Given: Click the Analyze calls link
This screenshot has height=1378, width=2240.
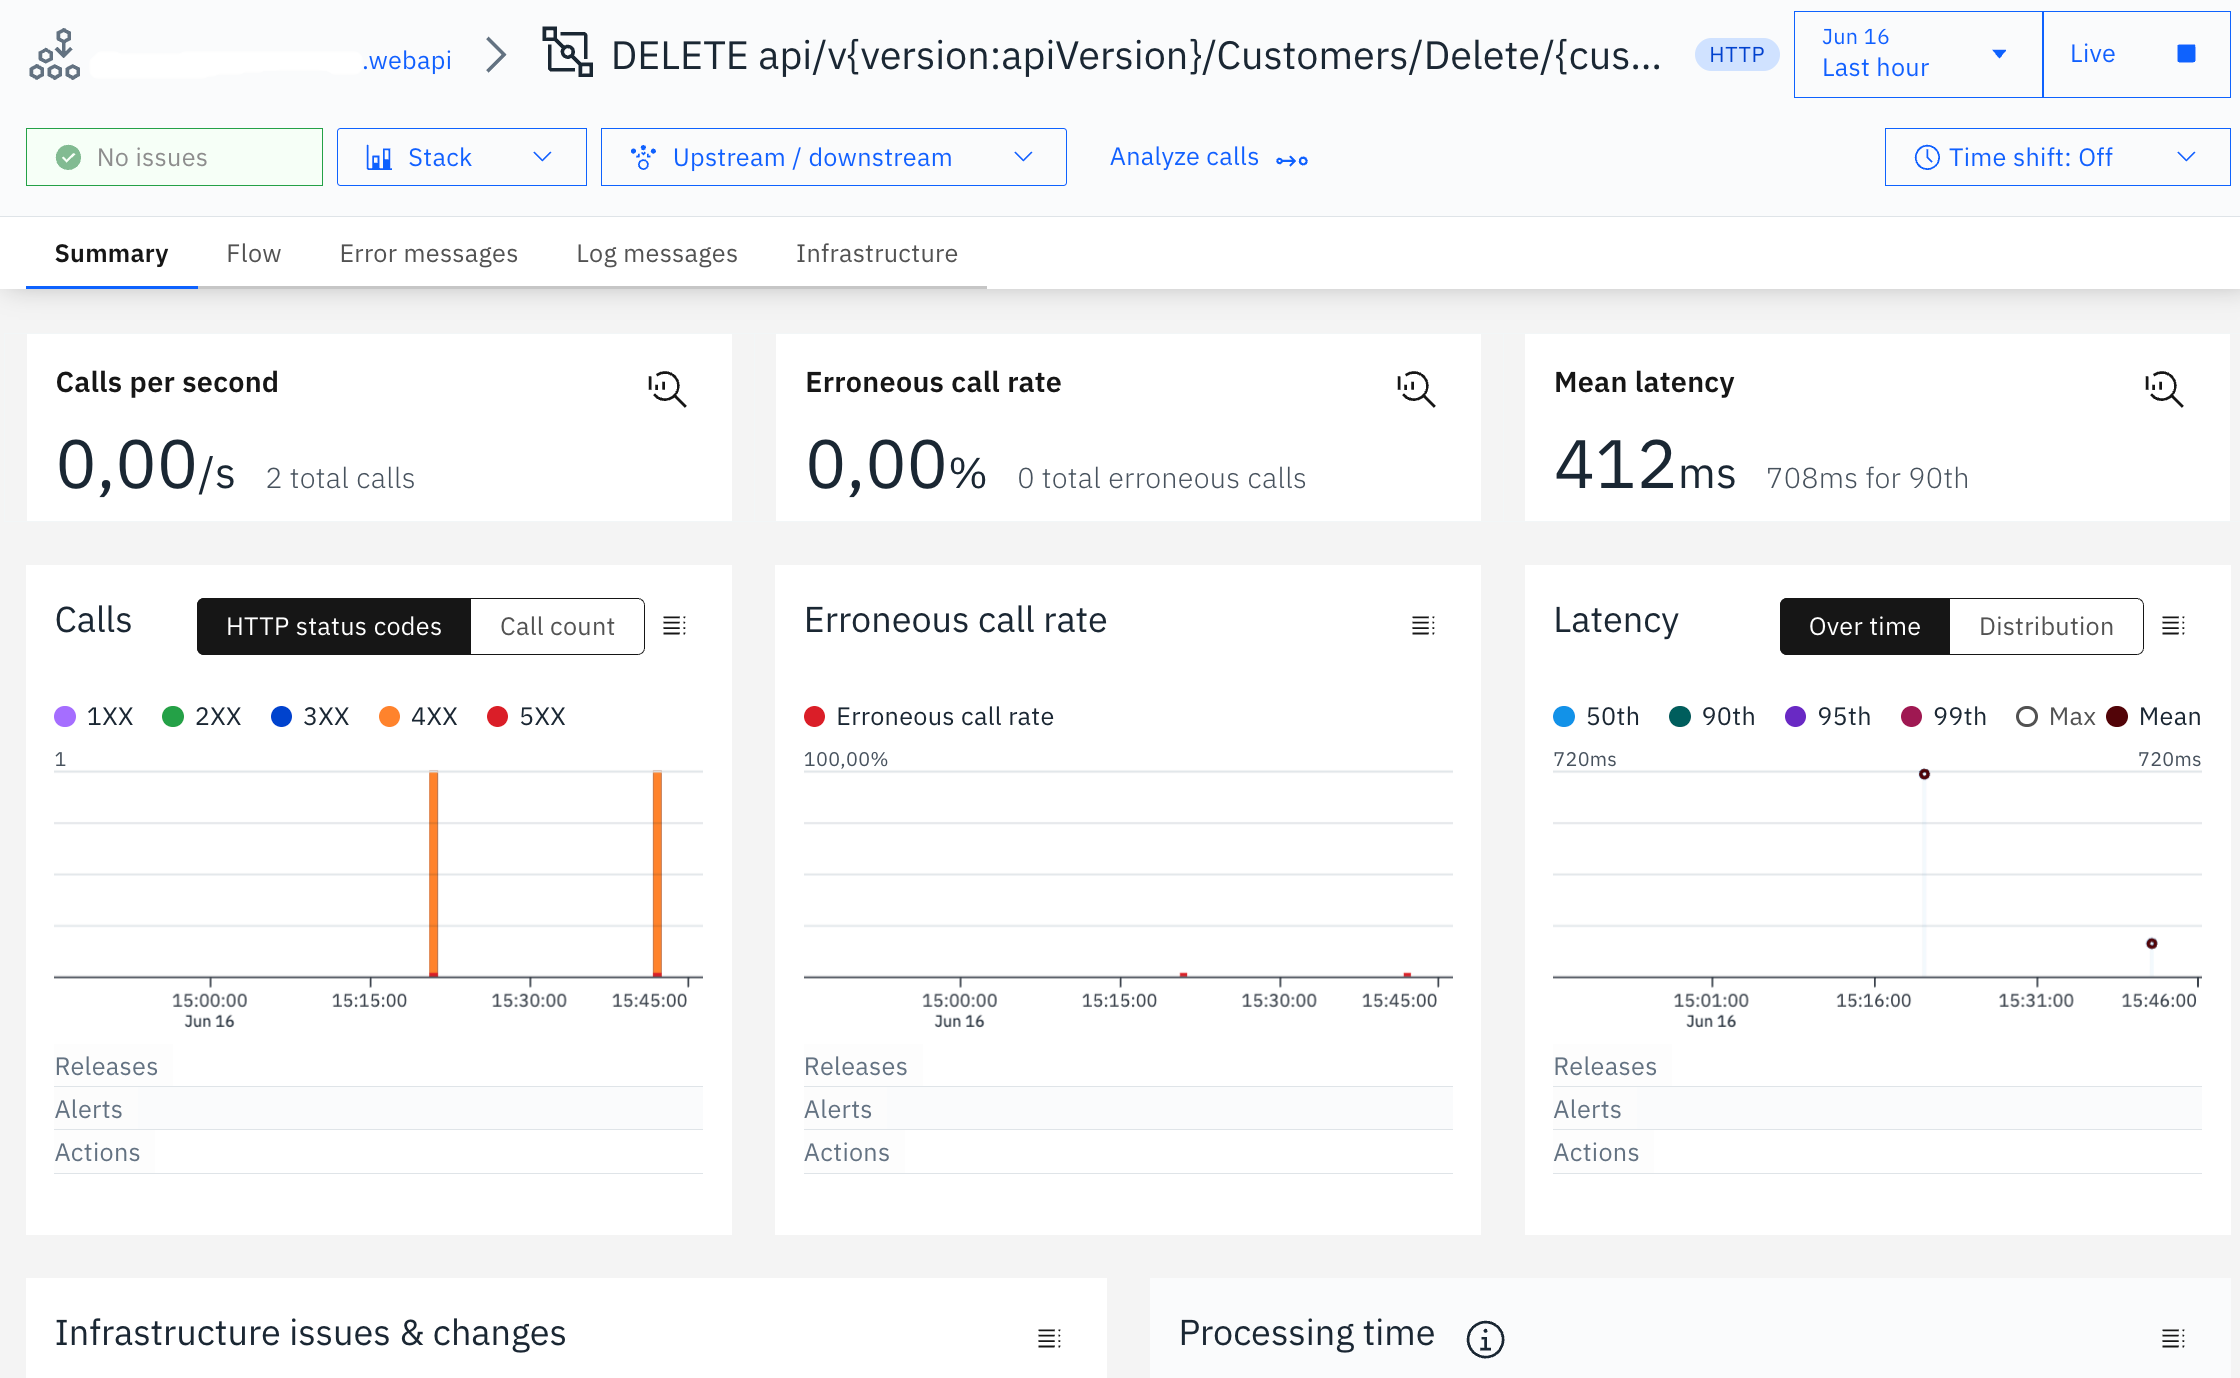Looking at the screenshot, I should 1209,157.
